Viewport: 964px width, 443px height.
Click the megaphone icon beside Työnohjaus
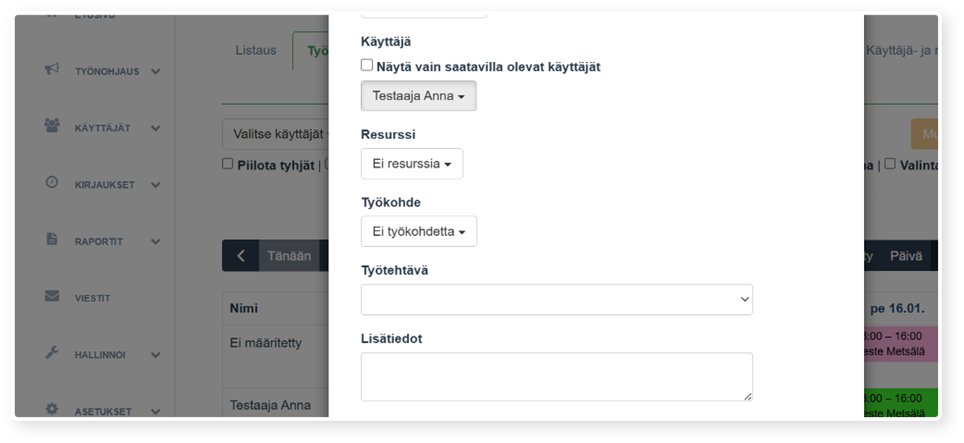(52, 69)
